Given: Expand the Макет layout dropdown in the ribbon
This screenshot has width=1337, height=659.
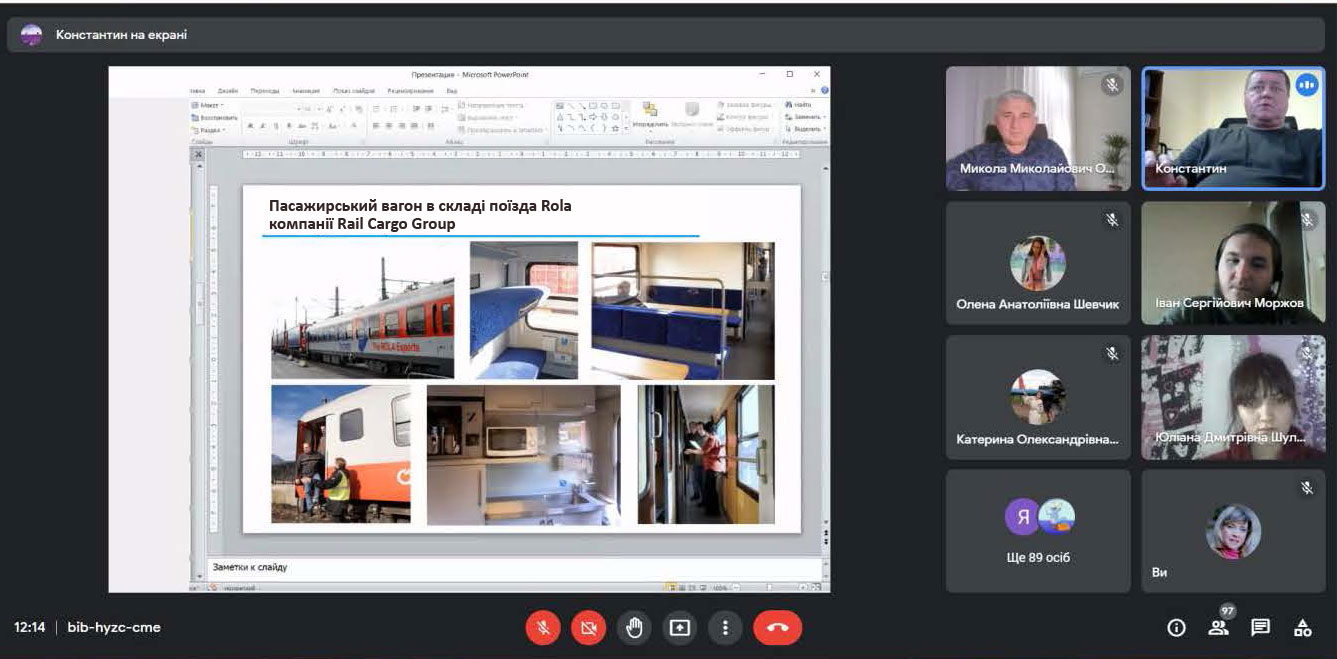Looking at the screenshot, I should click(209, 105).
